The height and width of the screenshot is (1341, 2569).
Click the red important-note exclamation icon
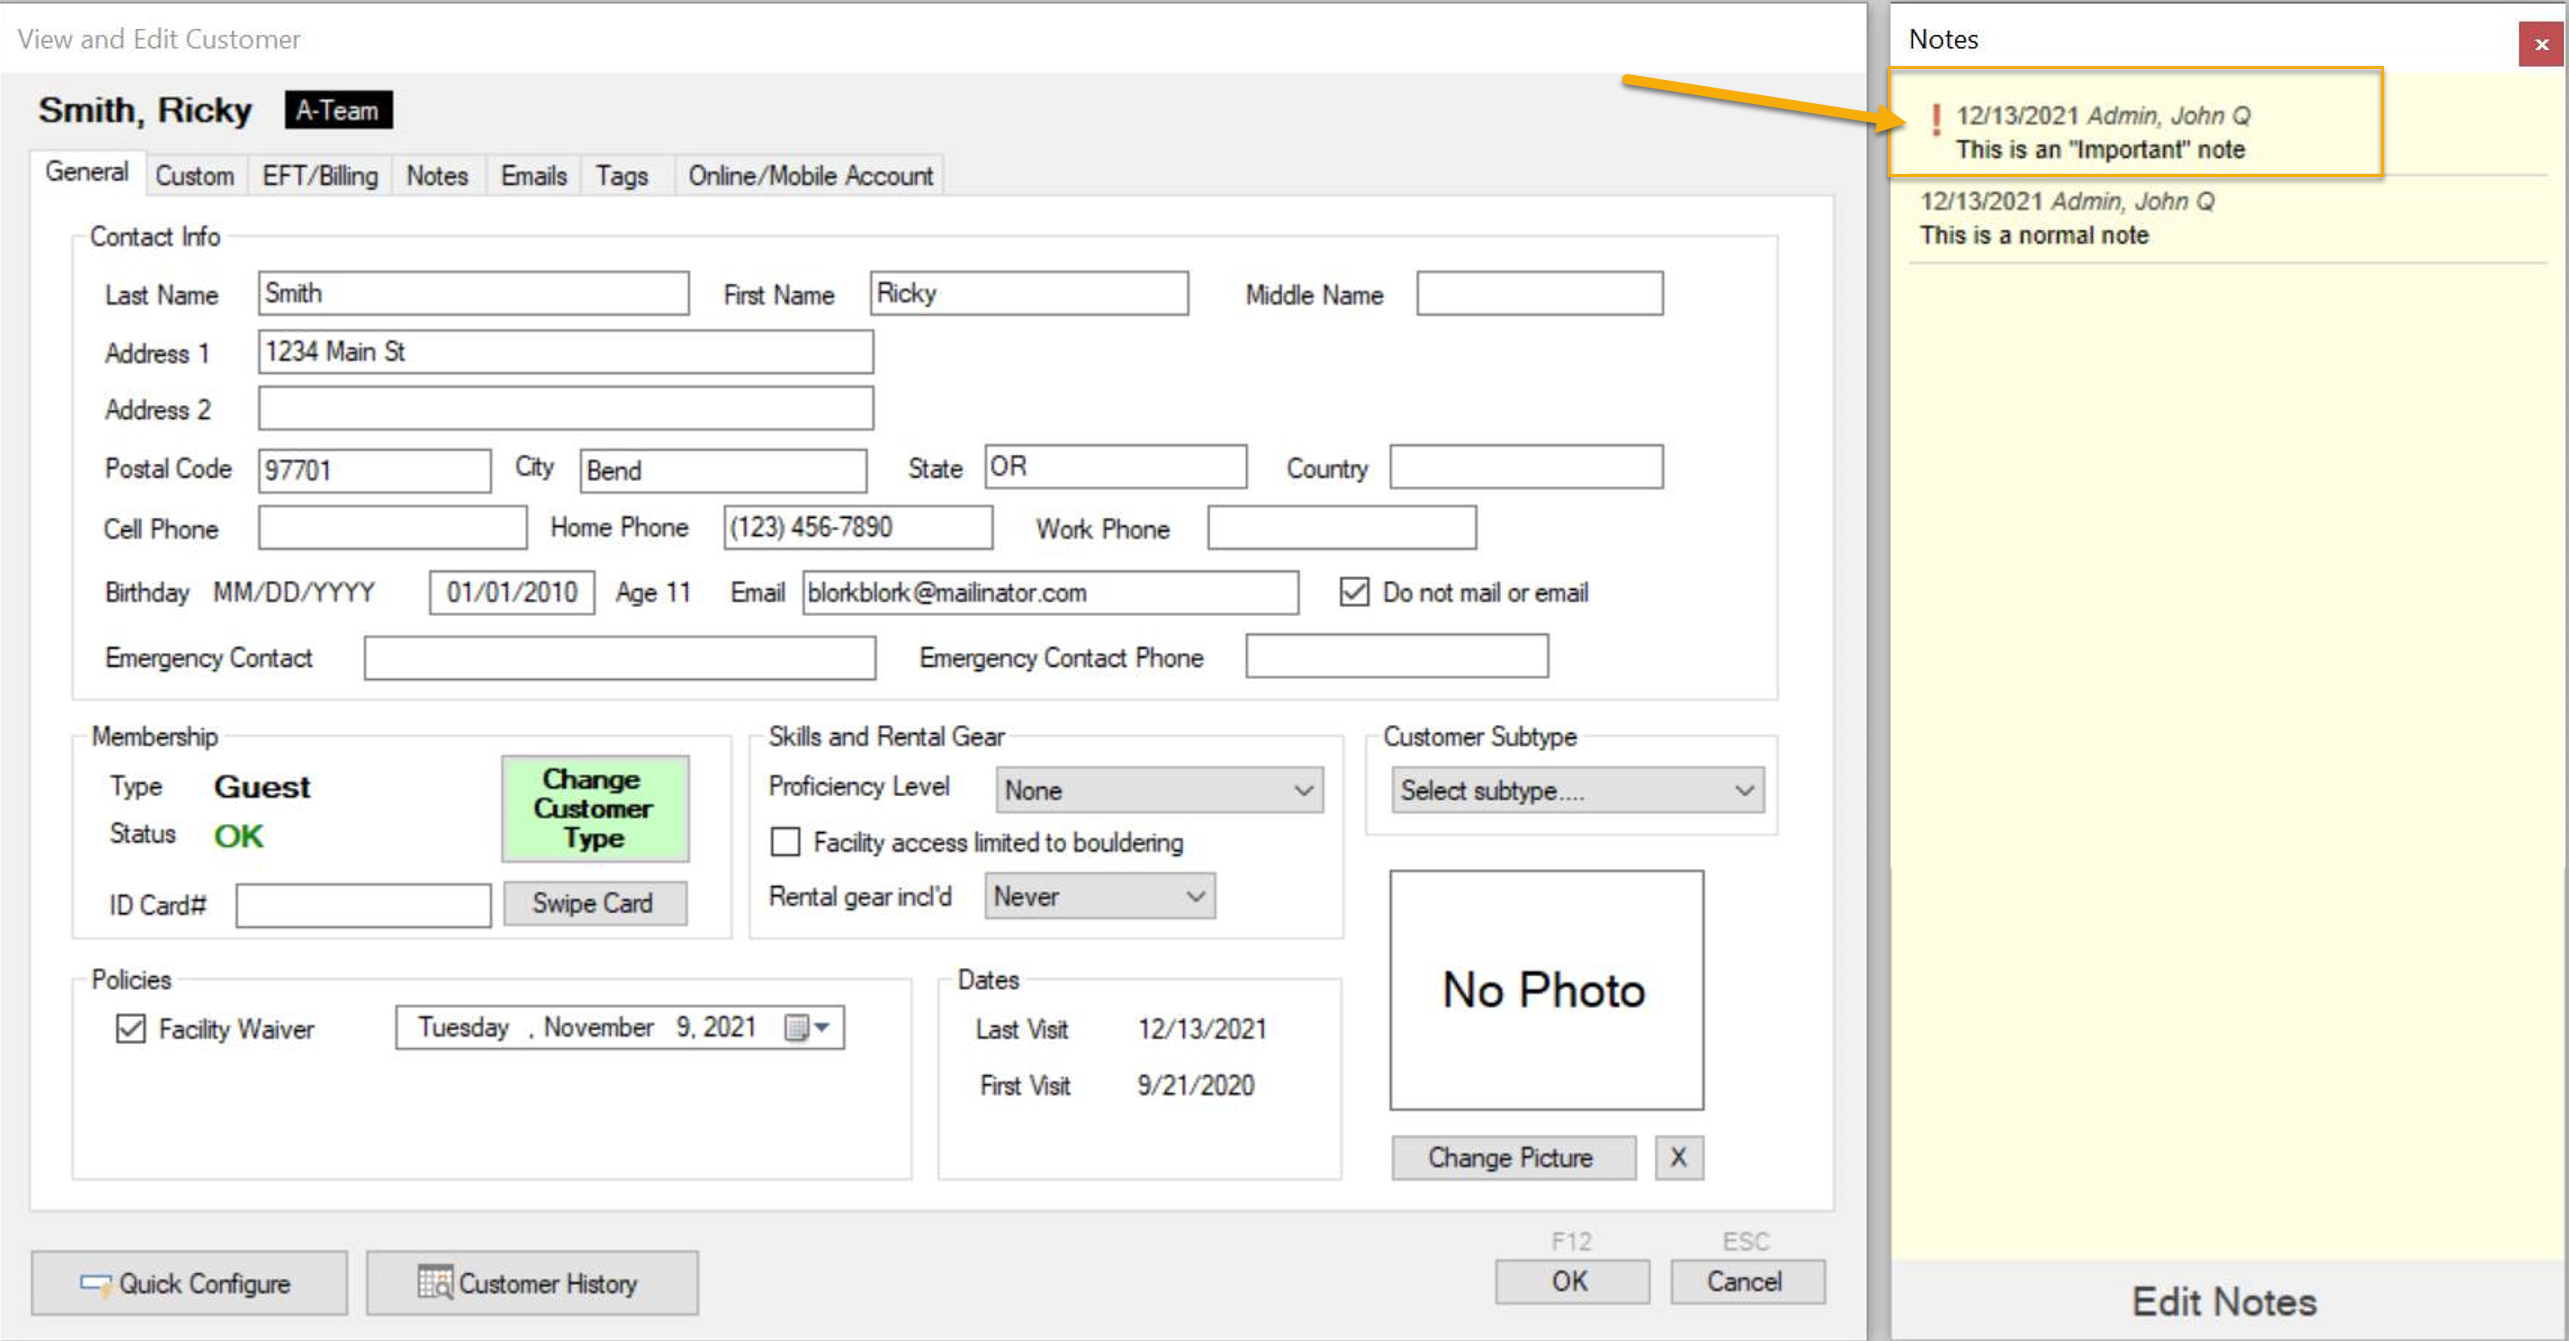coord(1936,121)
